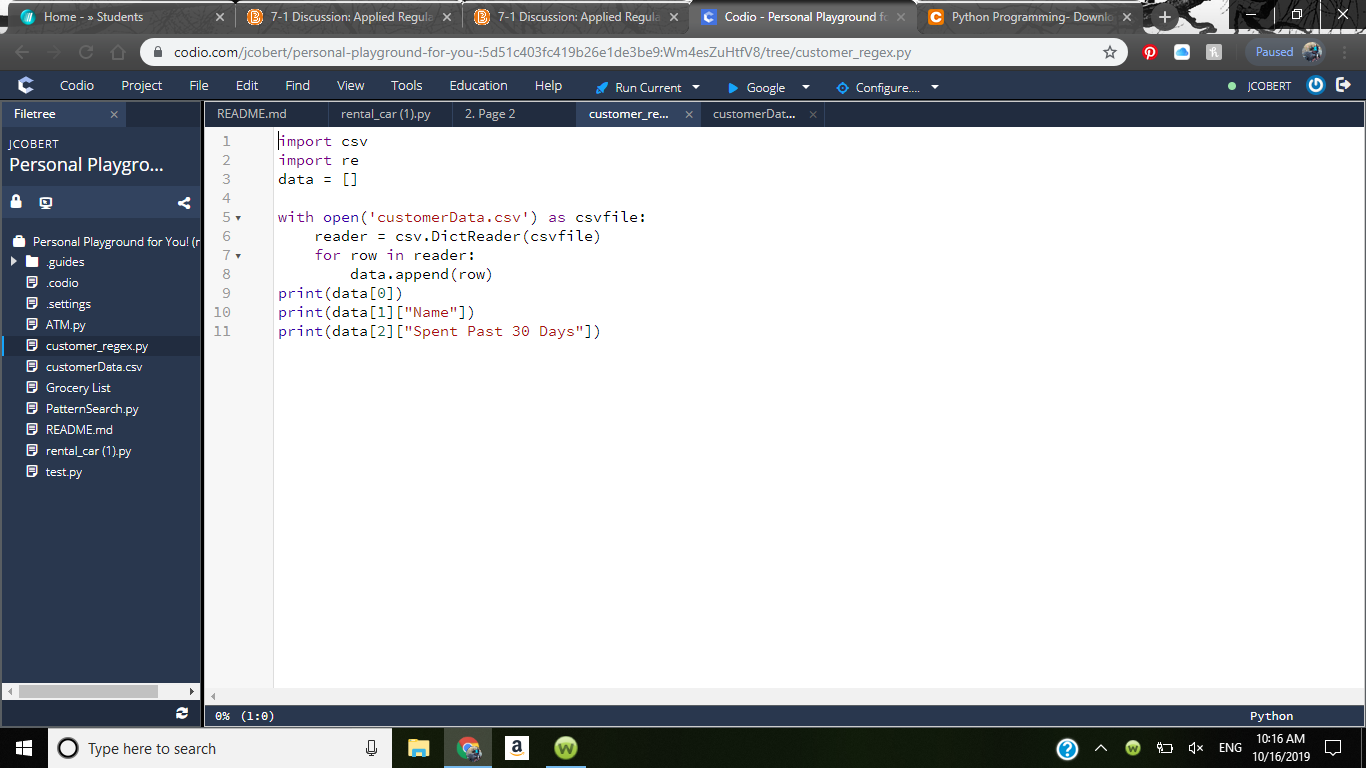Open the Windows Start menu
This screenshot has width=1366, height=768.
pos(24,748)
